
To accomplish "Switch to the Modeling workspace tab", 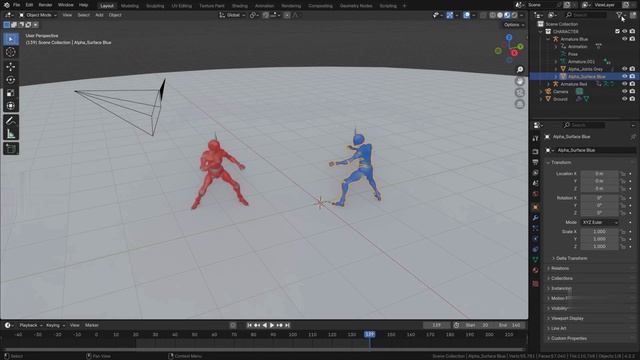I will [130, 6].
